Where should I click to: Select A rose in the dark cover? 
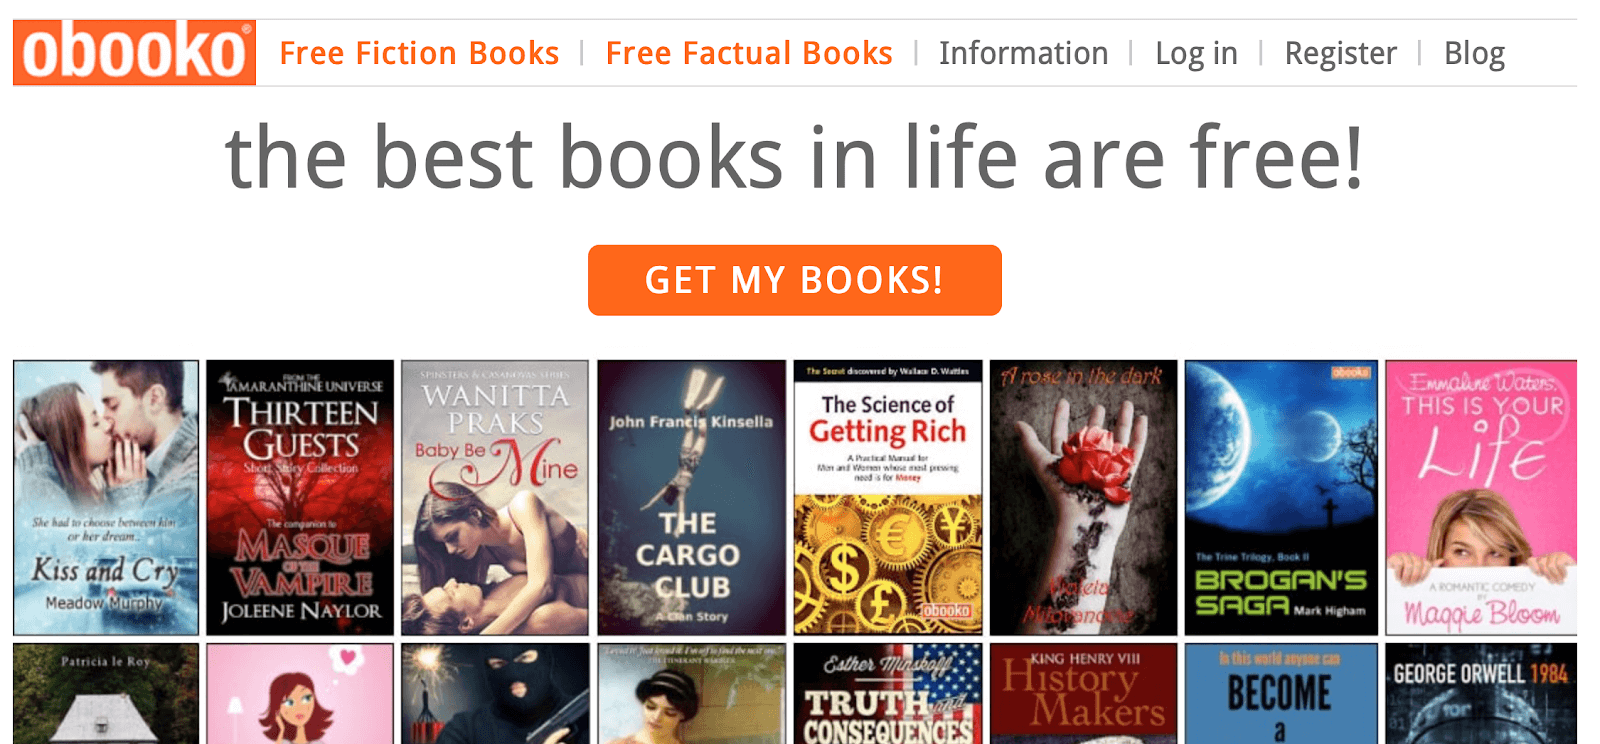tap(1084, 498)
